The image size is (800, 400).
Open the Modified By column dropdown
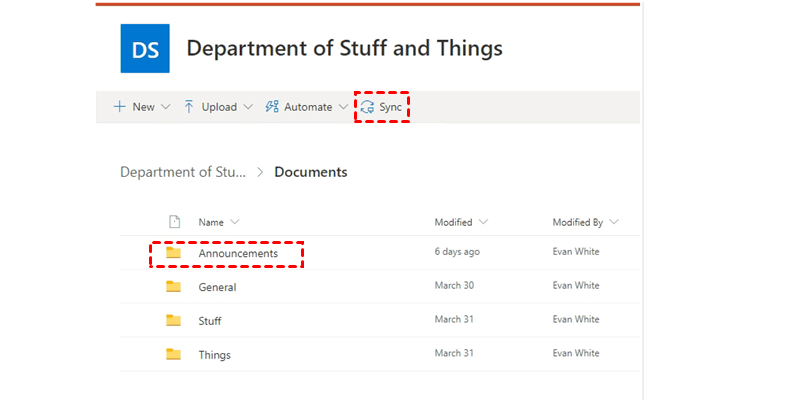pyautogui.click(x=614, y=221)
